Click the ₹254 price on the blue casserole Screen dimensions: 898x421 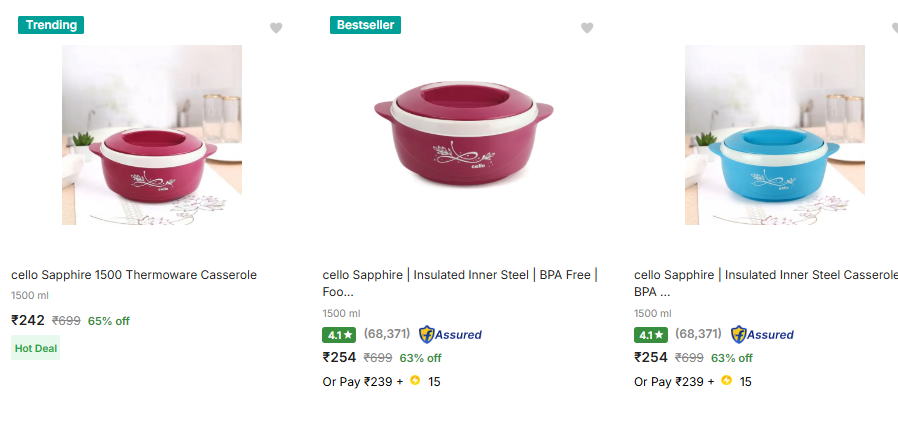click(x=651, y=358)
